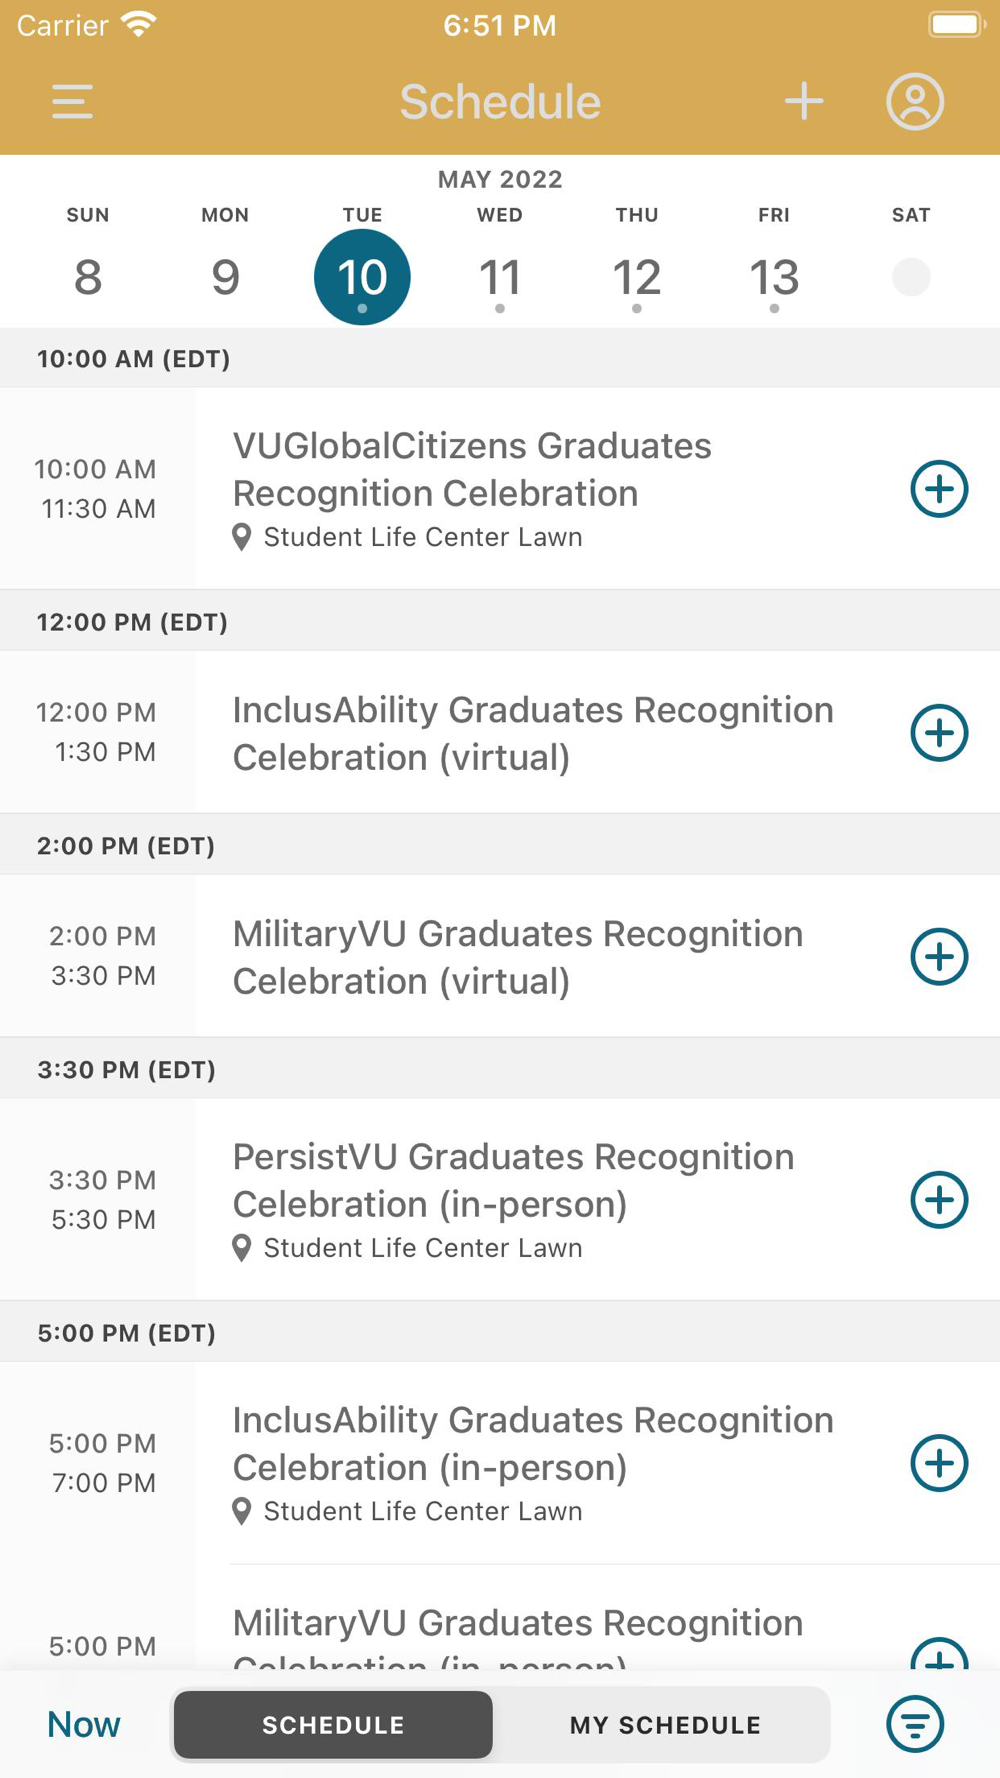This screenshot has width=1000, height=1778.
Task: Add InclusAbility in-person celebration to schedule
Action: tap(939, 1463)
